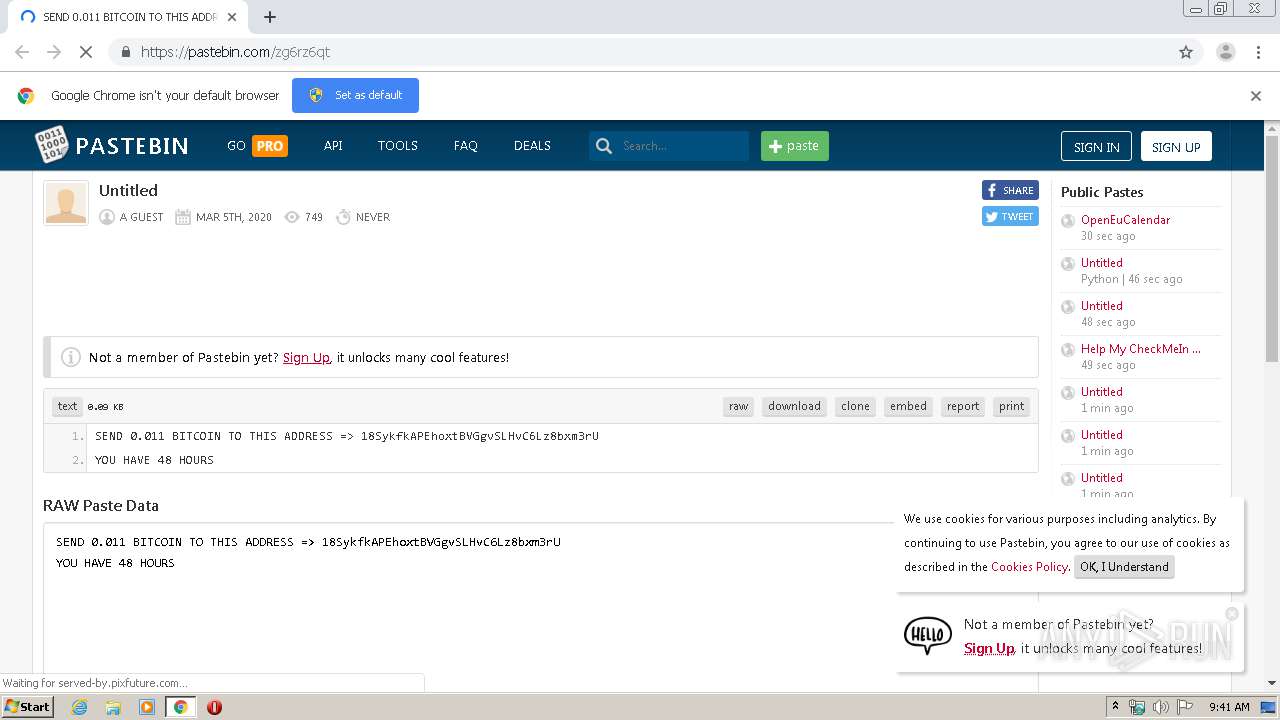
Task: Go back to previous page
Action: 22,52
